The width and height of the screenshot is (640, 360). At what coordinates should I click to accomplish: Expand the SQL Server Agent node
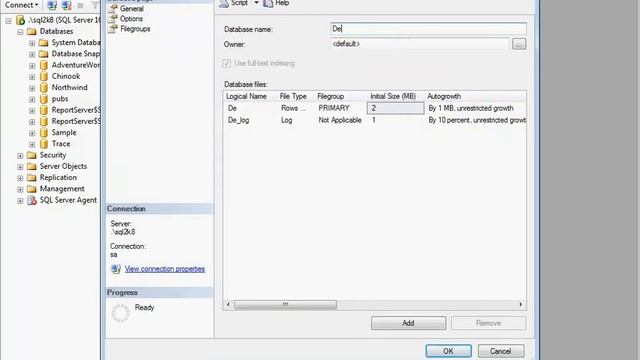[20, 201]
